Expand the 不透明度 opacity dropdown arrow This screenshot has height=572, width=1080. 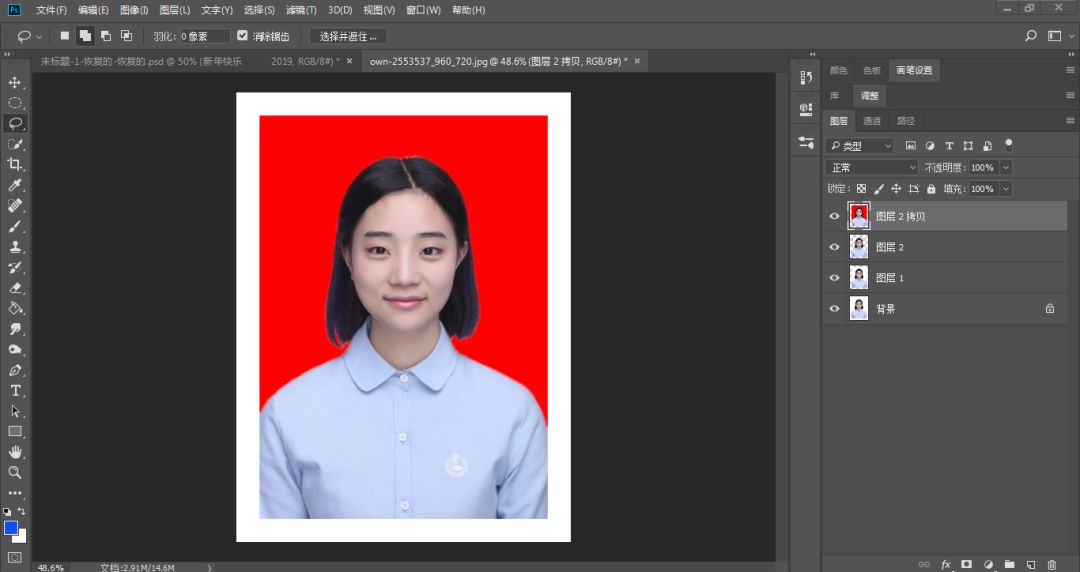pyautogui.click(x=1006, y=168)
